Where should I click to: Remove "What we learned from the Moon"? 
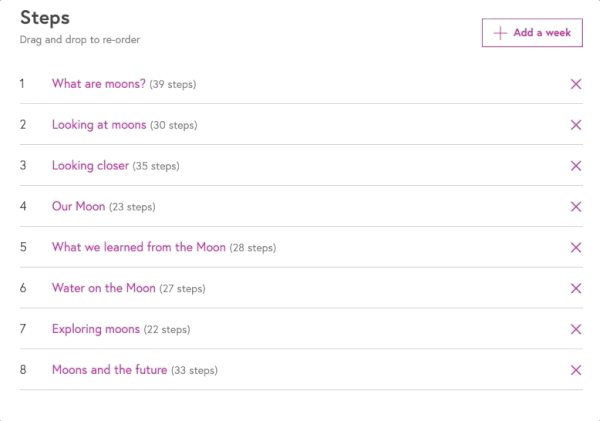click(x=576, y=248)
